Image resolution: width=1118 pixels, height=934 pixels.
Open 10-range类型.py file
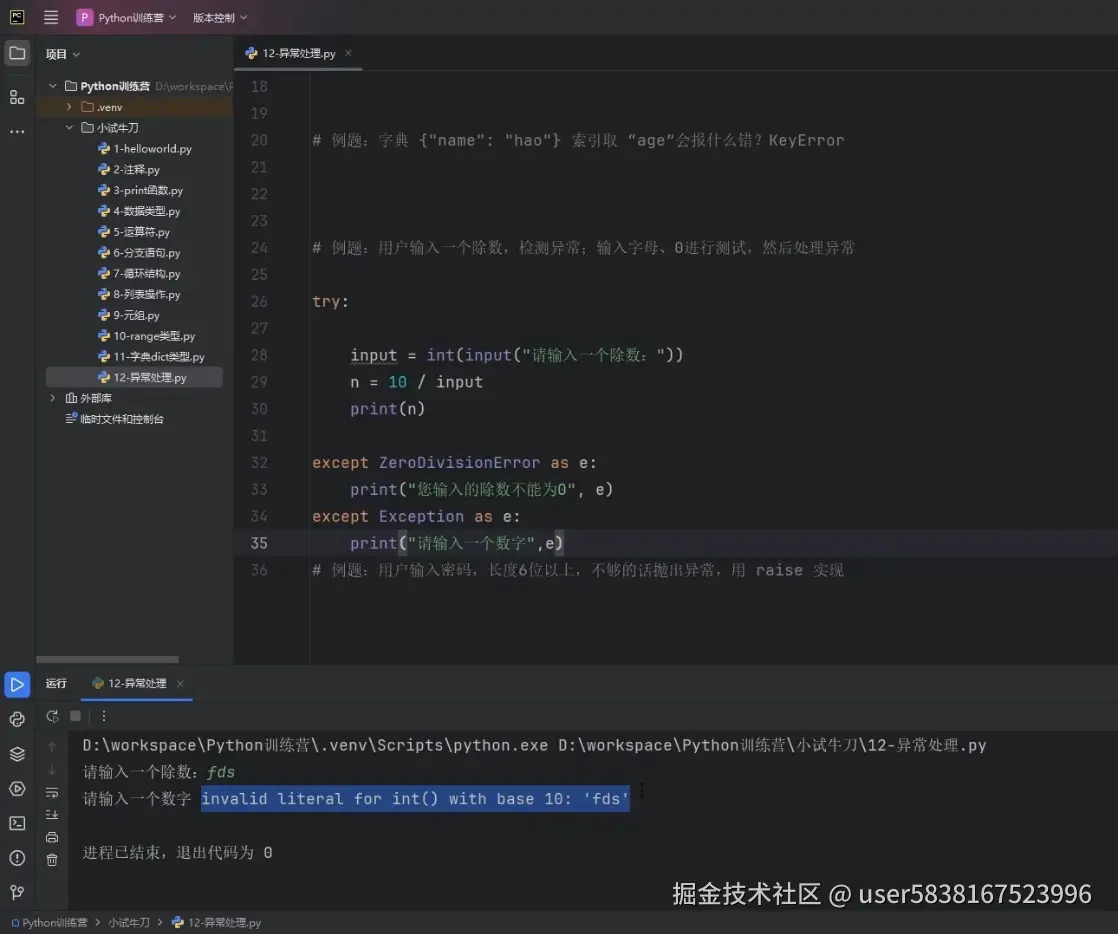coord(146,336)
